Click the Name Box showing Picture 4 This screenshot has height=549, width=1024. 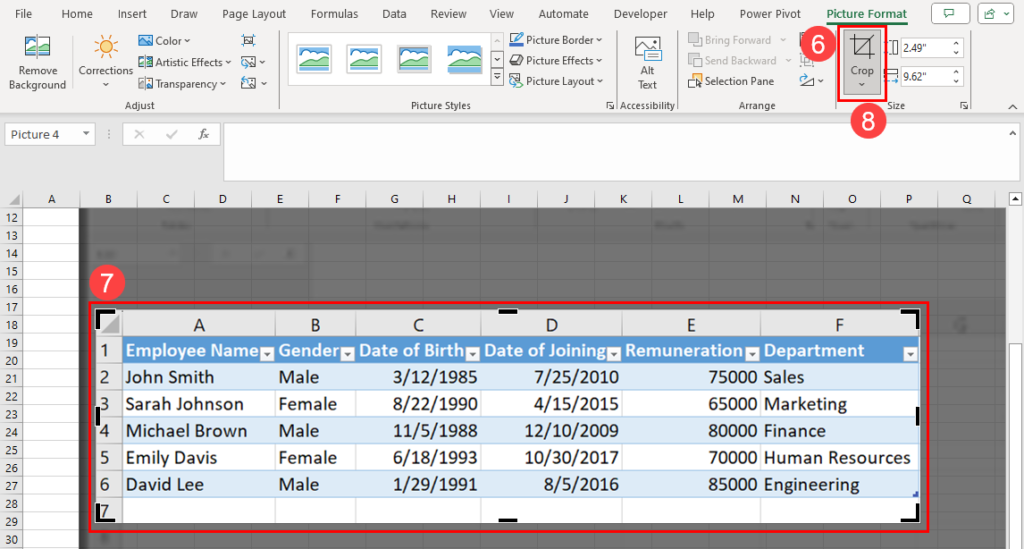point(42,134)
